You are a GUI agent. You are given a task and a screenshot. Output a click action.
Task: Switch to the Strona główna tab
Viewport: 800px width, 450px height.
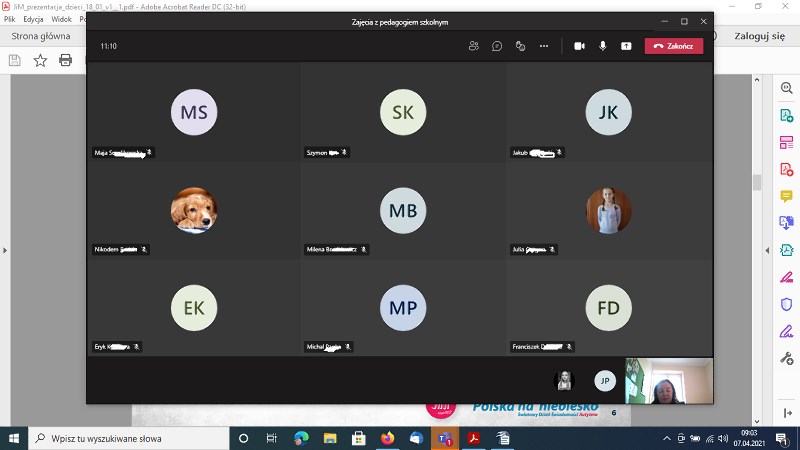(41, 36)
